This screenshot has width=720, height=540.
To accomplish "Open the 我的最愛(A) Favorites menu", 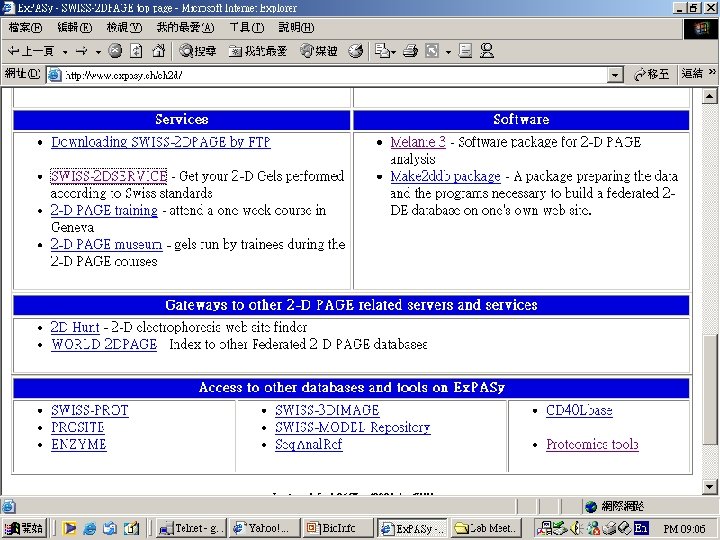I will 185,28.
